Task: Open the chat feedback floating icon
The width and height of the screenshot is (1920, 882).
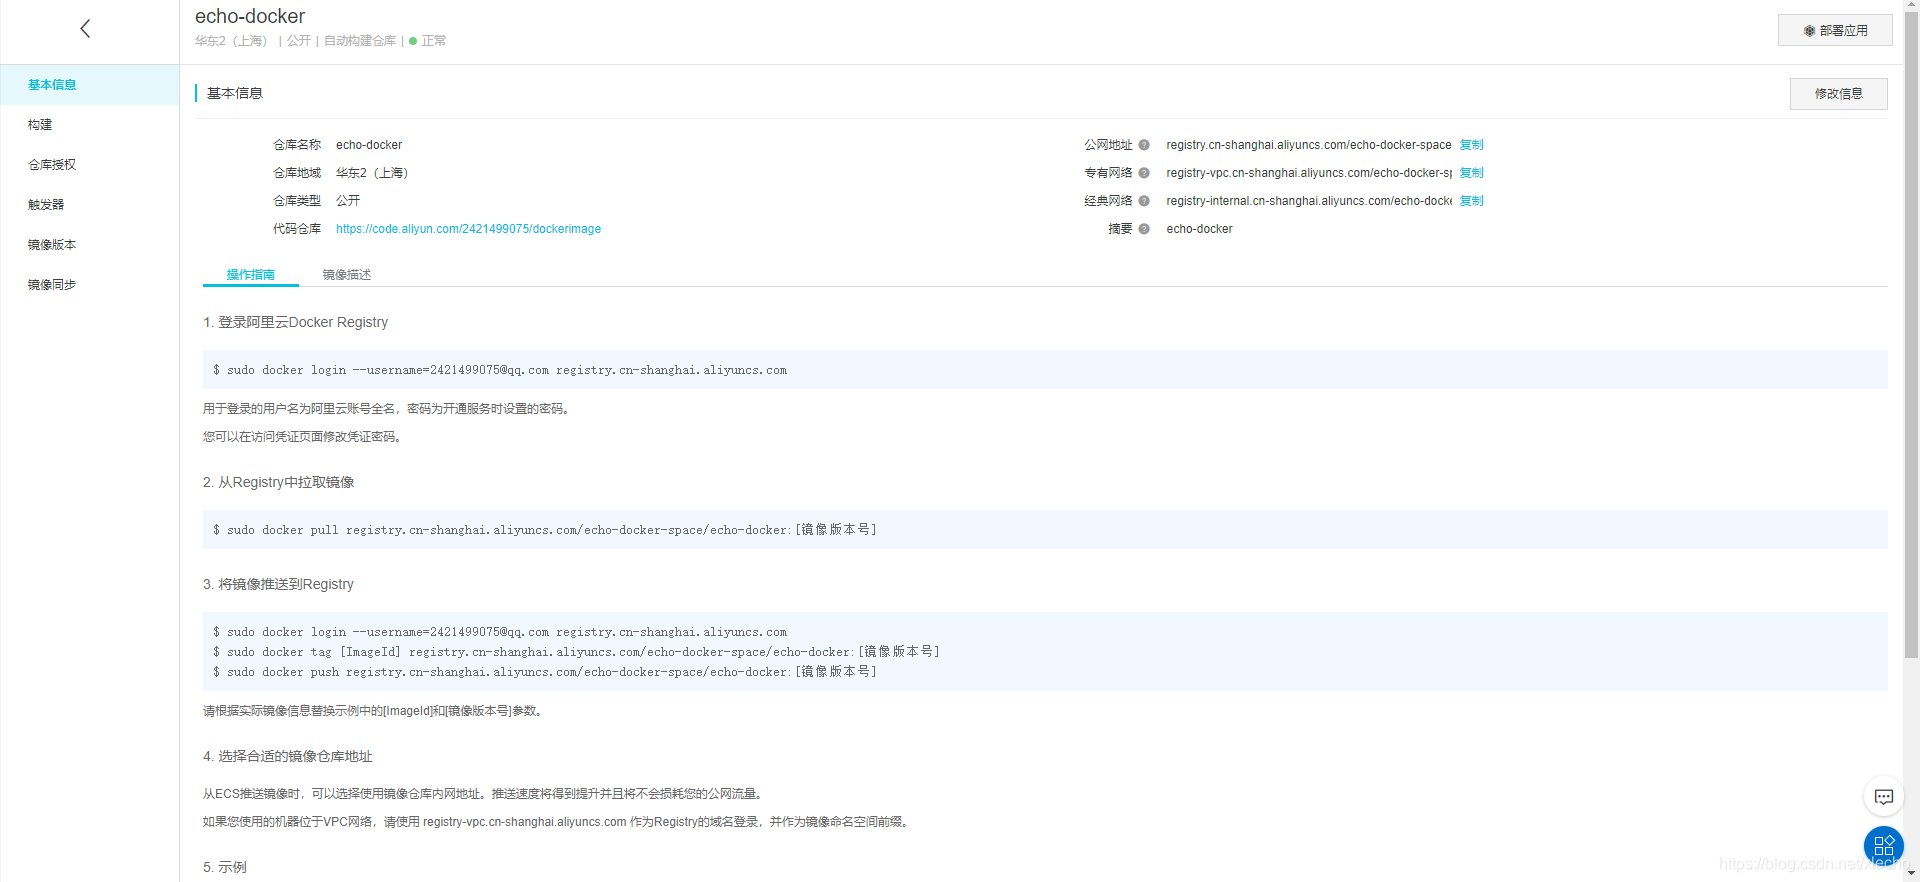Action: pyautogui.click(x=1884, y=797)
